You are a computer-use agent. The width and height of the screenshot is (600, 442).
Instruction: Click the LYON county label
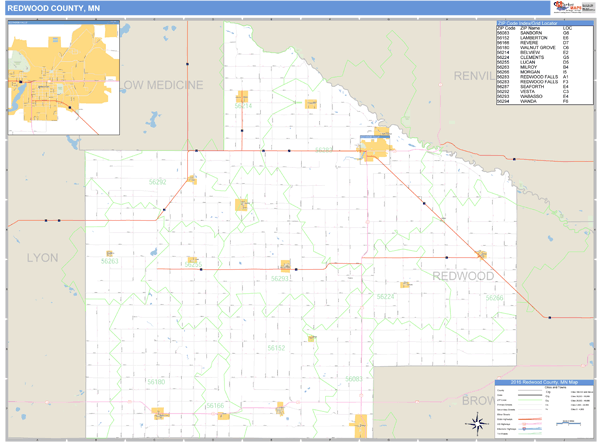(42, 258)
